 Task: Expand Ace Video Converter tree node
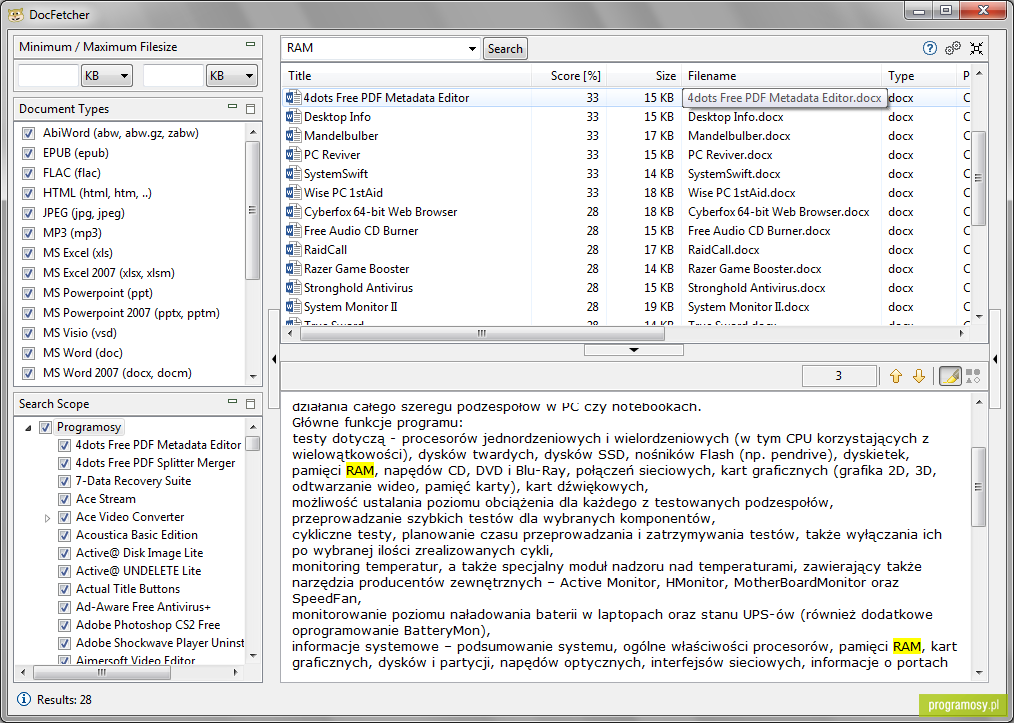click(x=47, y=518)
